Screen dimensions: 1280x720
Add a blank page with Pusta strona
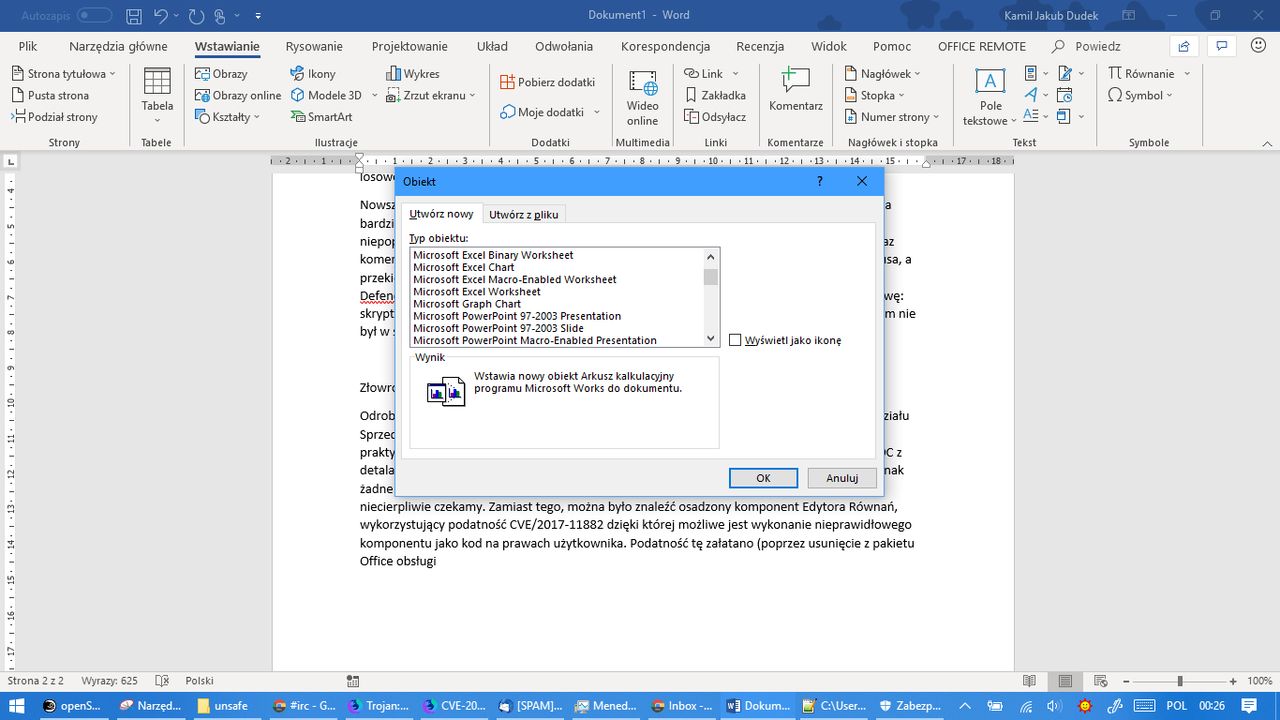point(50,95)
